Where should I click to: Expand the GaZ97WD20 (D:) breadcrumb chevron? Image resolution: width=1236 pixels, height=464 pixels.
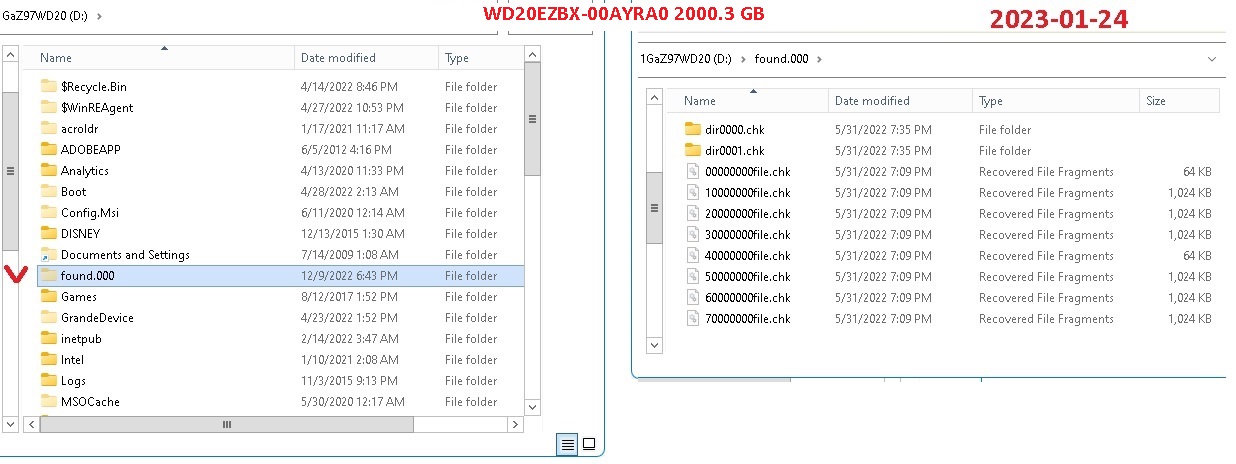[99, 16]
